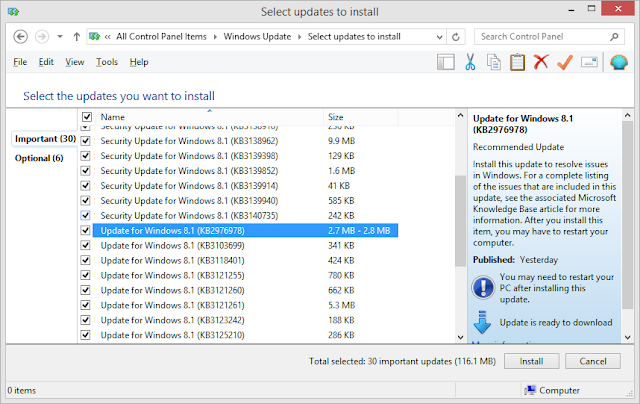Click the update list scroll down arrow
This screenshot has width=640, height=404.
460,337
